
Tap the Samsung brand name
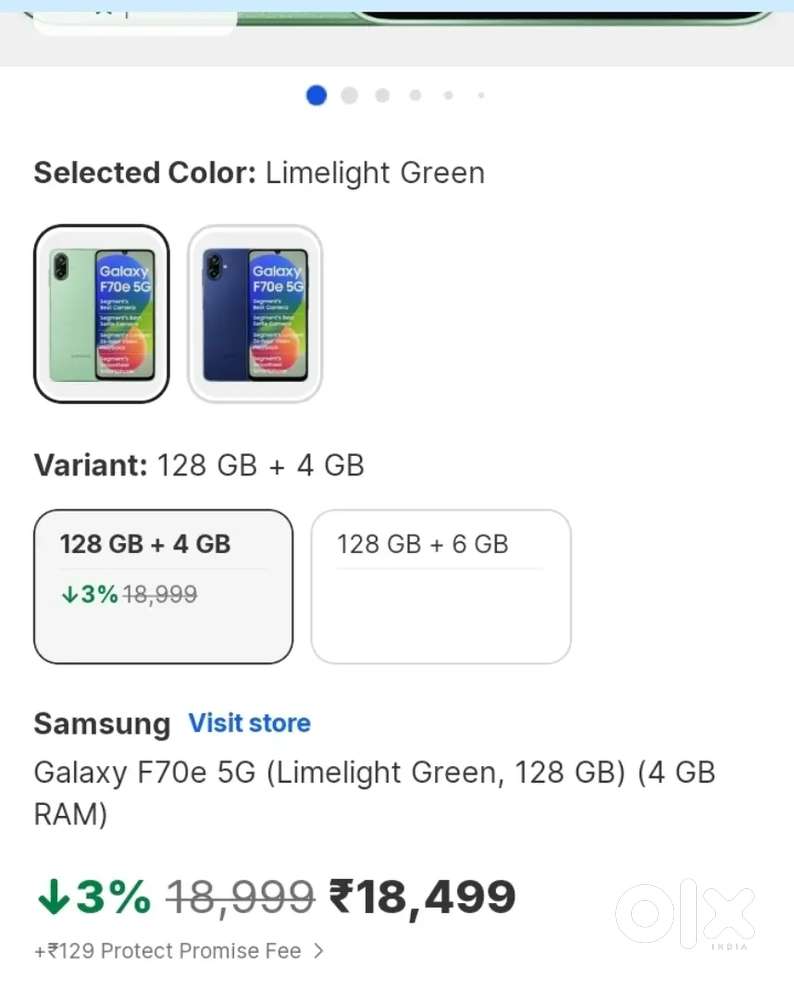[x=102, y=724]
